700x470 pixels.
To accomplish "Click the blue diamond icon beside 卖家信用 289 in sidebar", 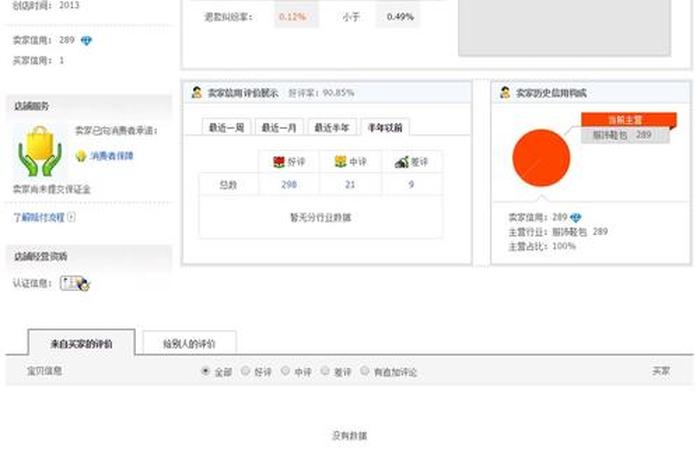I will 86,41.
